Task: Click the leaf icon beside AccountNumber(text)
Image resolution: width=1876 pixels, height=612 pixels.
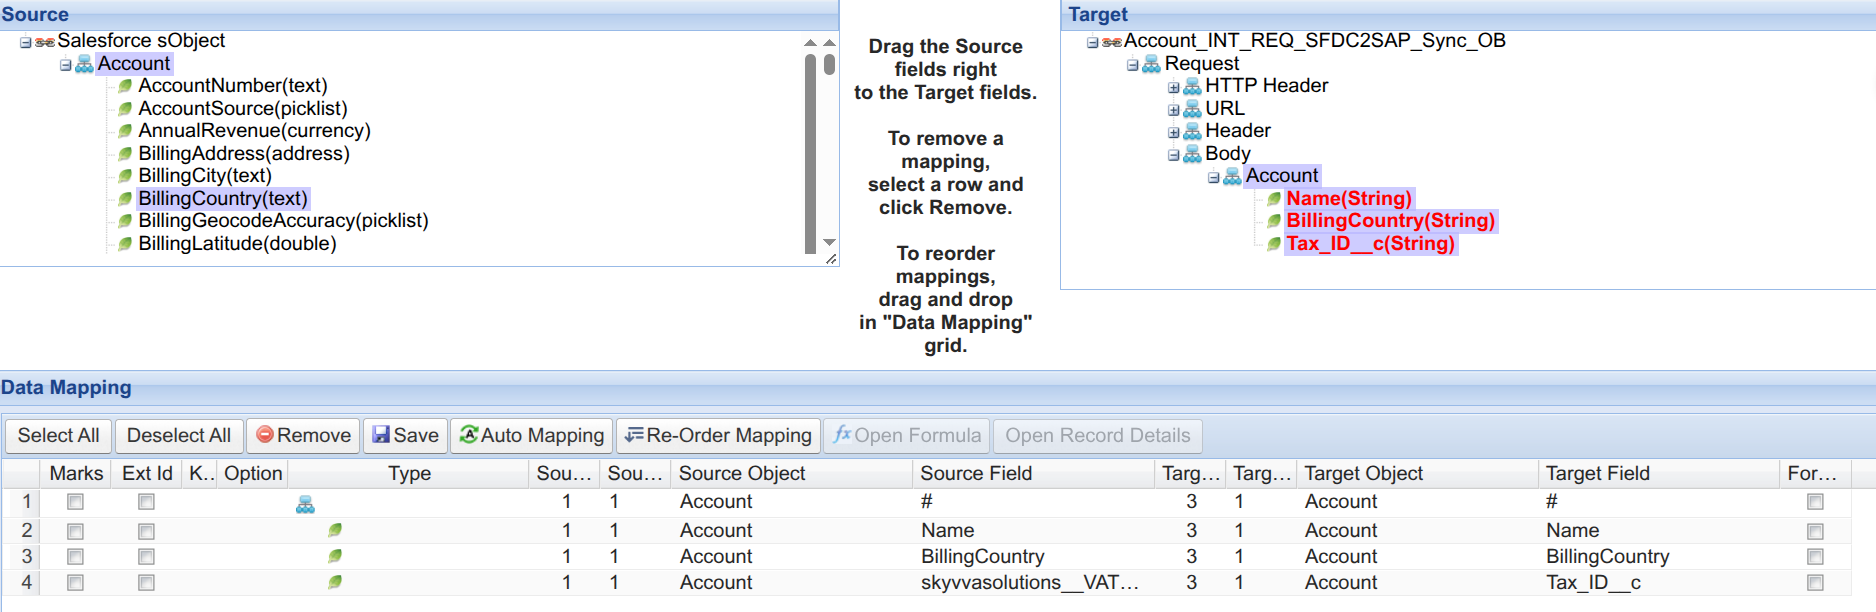Action: (x=125, y=86)
